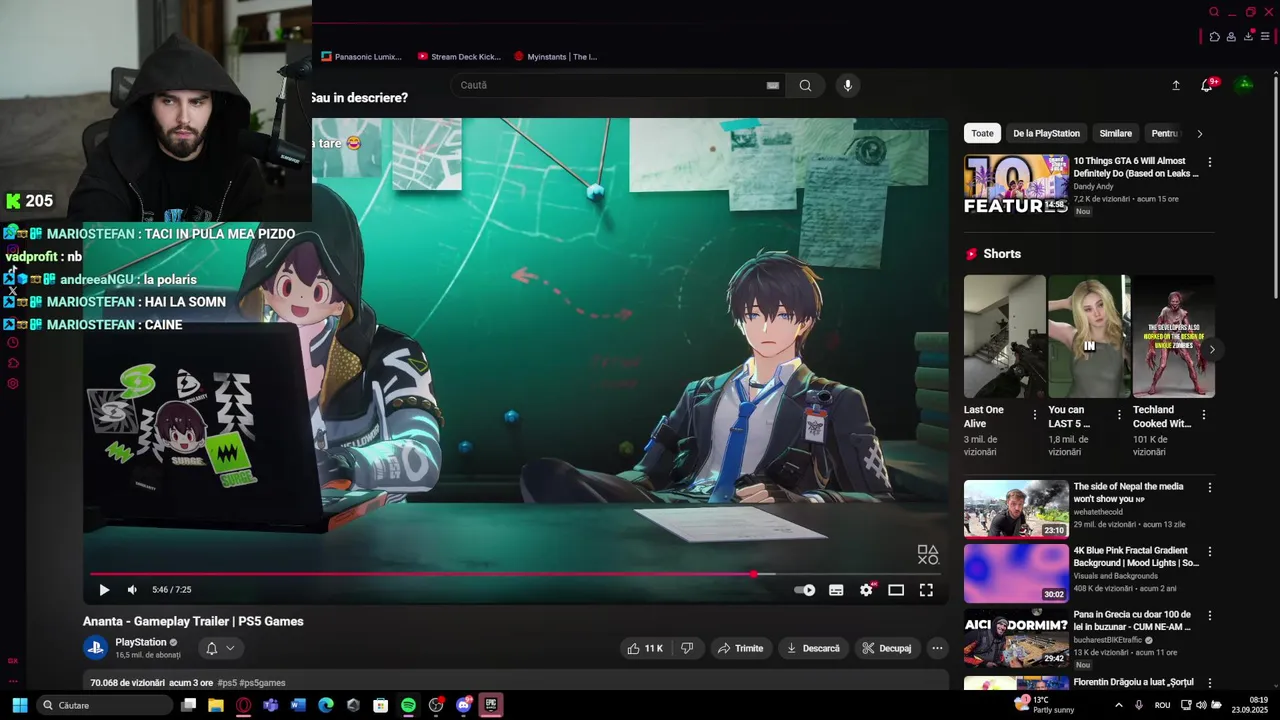
Task: Open options for the You can LAST short
Action: [x=1119, y=414]
